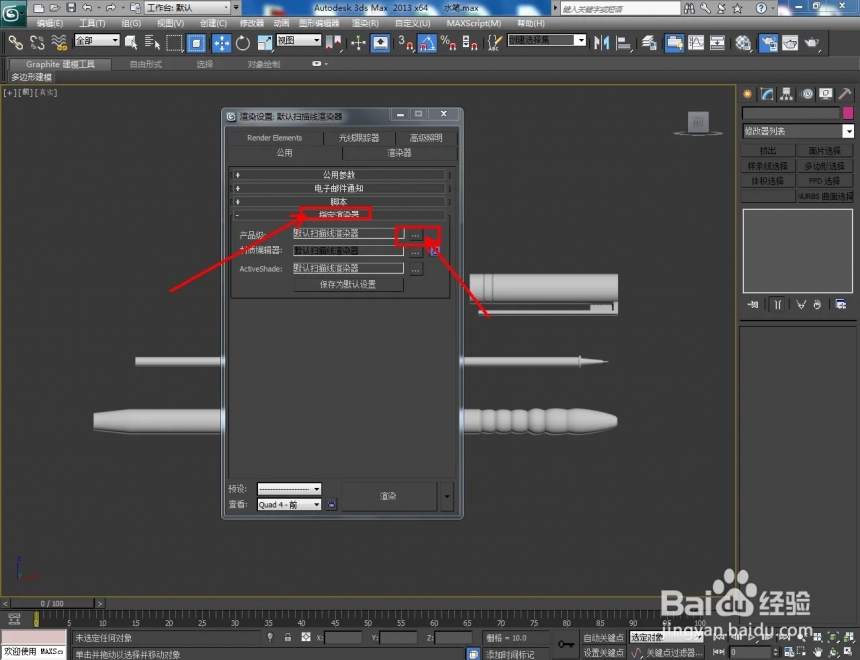This screenshot has height=660, width=860.
Task: Switch to the Render Elements tab
Action: pos(274,138)
